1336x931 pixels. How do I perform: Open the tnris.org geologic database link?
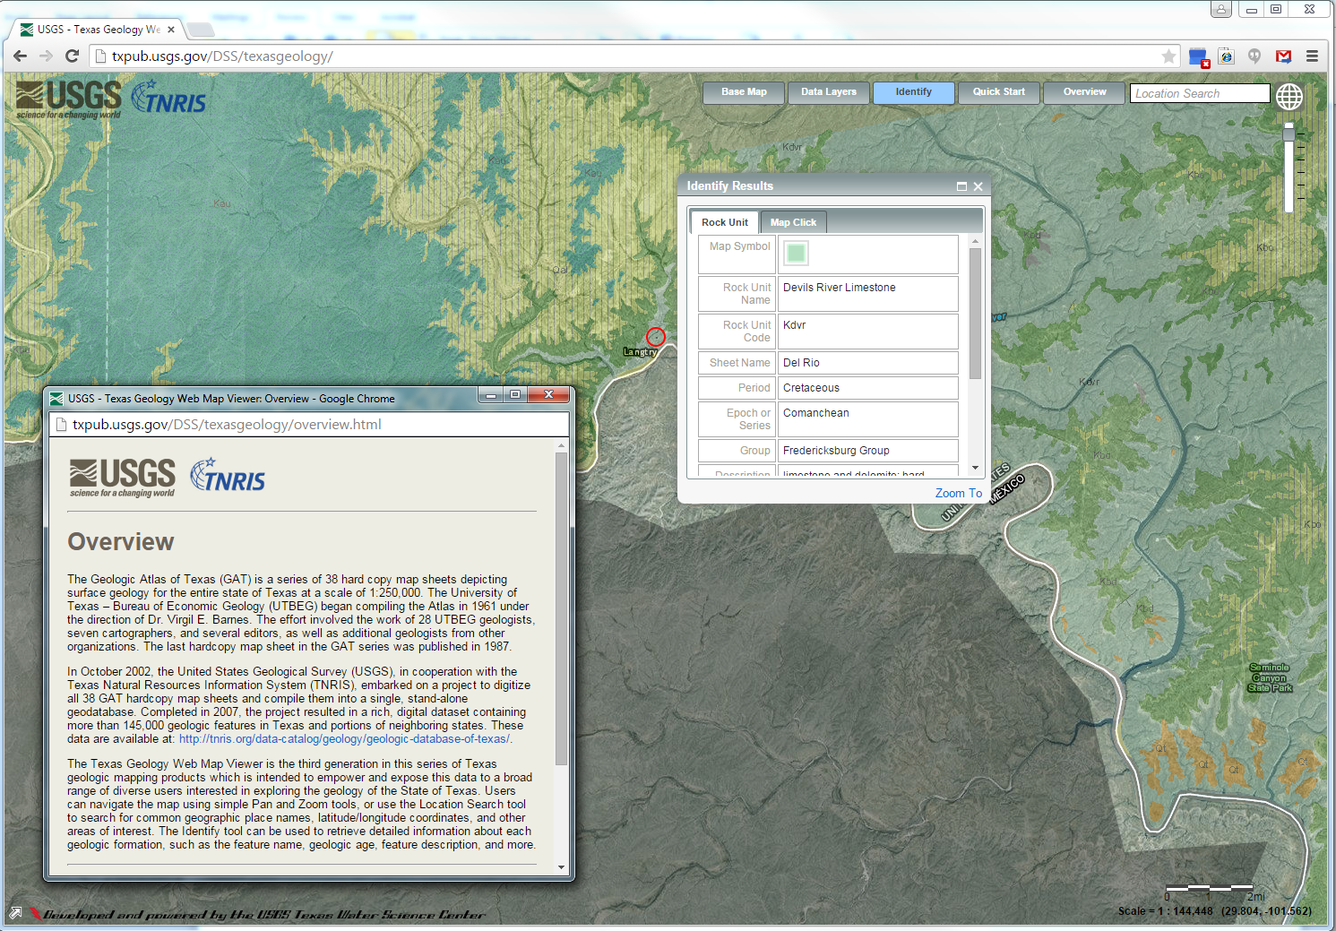(344, 739)
